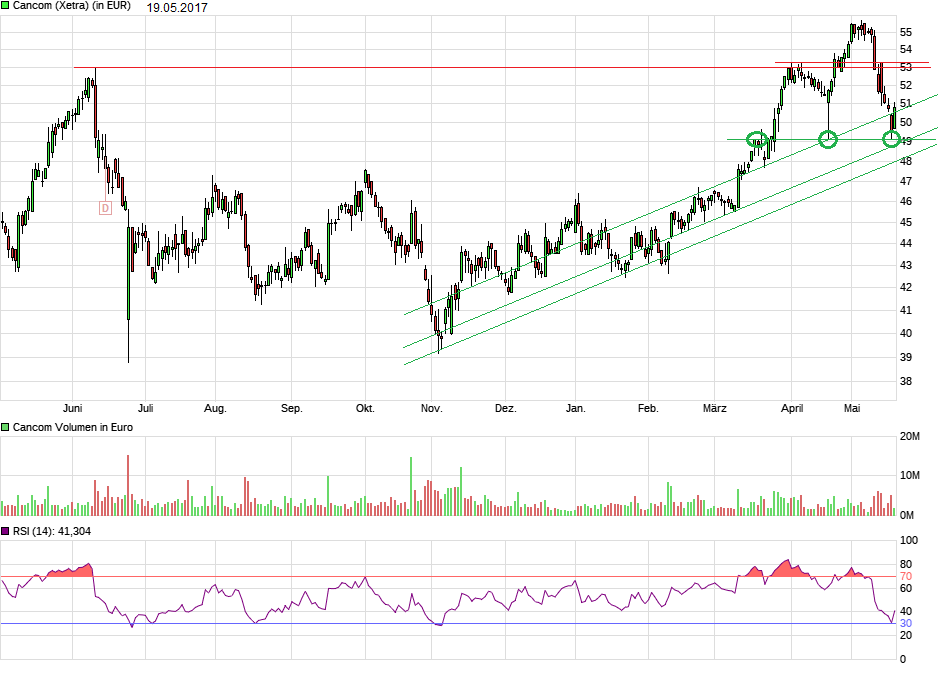Click the 'Sep.' month label
Screen dimensions: 938x674
point(292,408)
